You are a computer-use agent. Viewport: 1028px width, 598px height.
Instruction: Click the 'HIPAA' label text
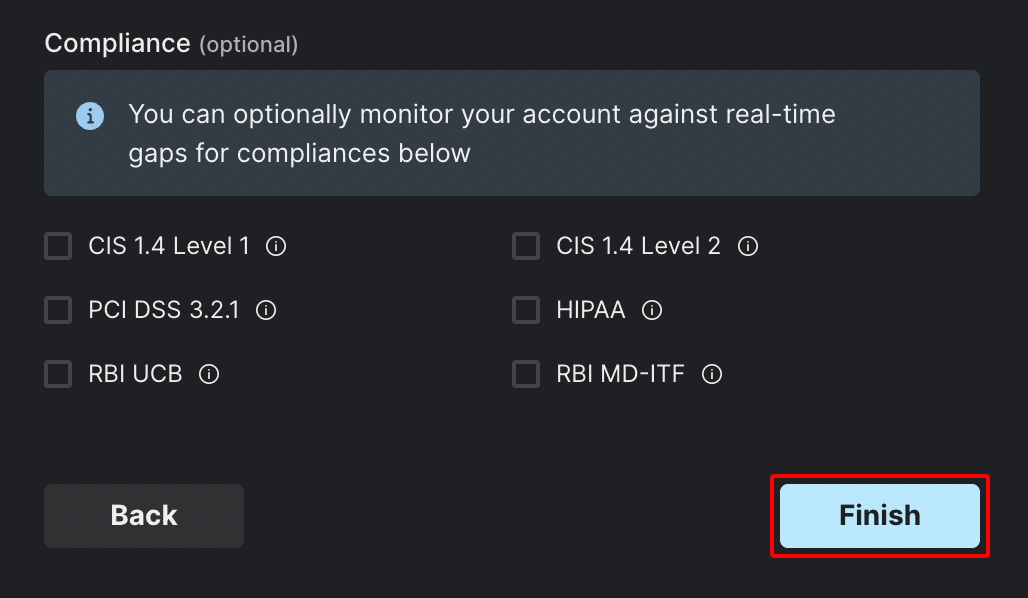click(591, 310)
